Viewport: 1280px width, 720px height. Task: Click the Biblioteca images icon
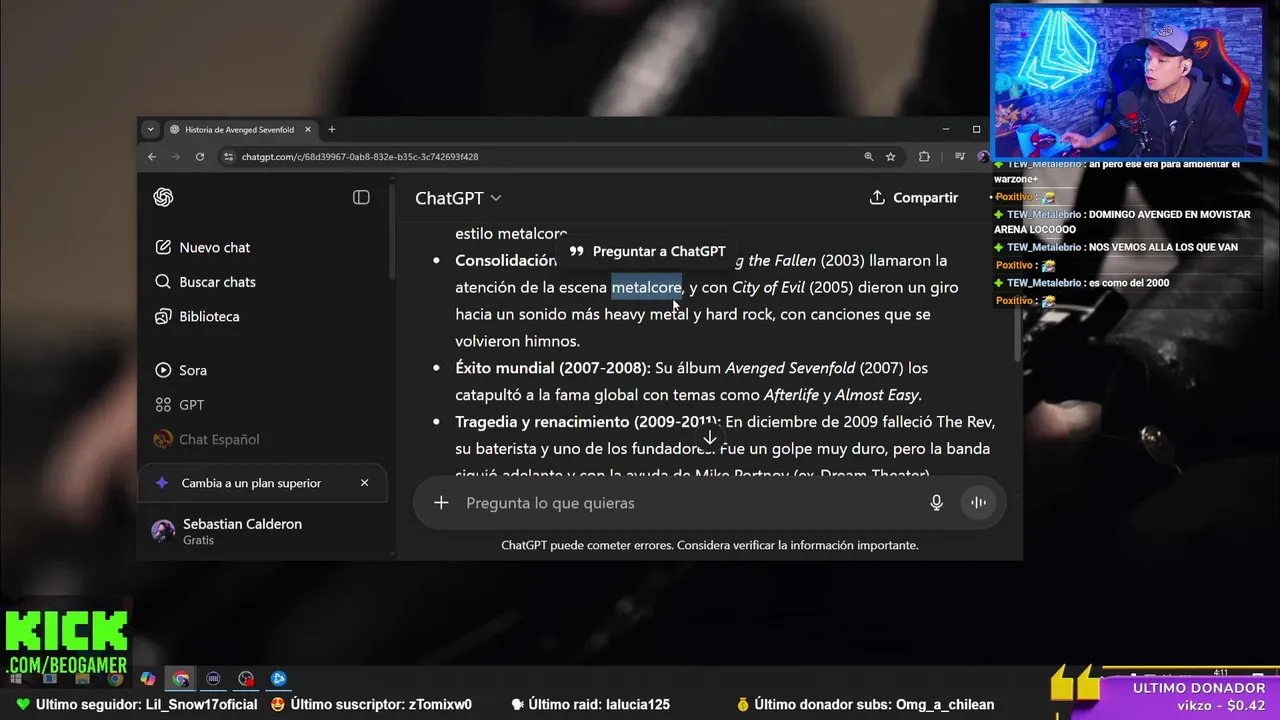[x=163, y=316]
